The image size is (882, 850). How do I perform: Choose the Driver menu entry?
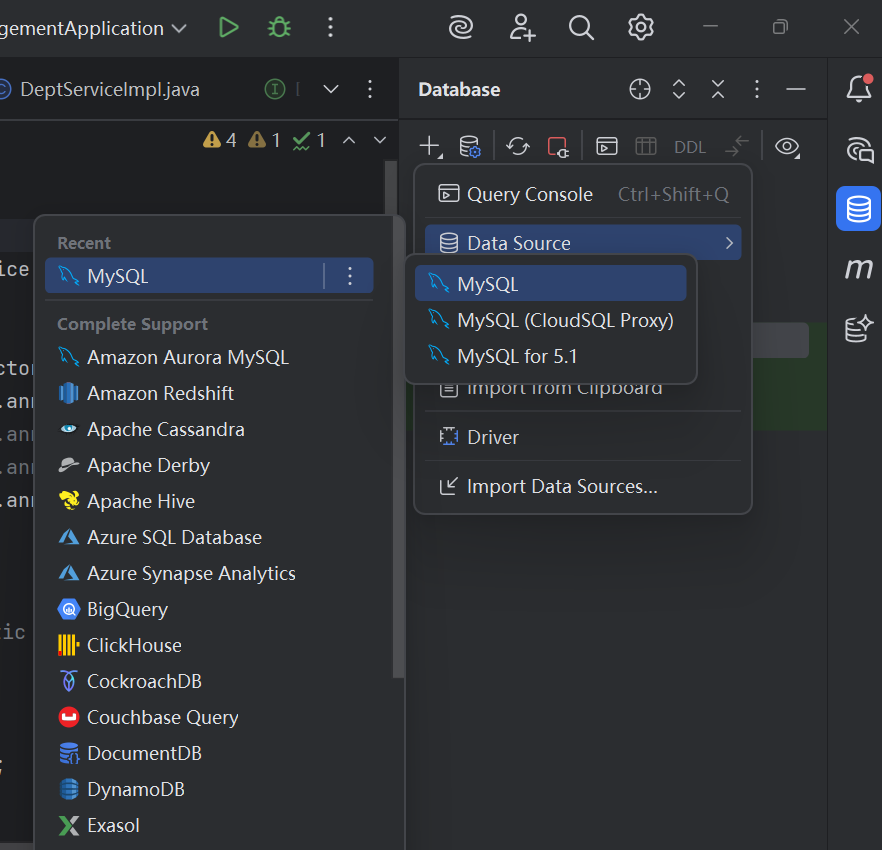(x=583, y=437)
